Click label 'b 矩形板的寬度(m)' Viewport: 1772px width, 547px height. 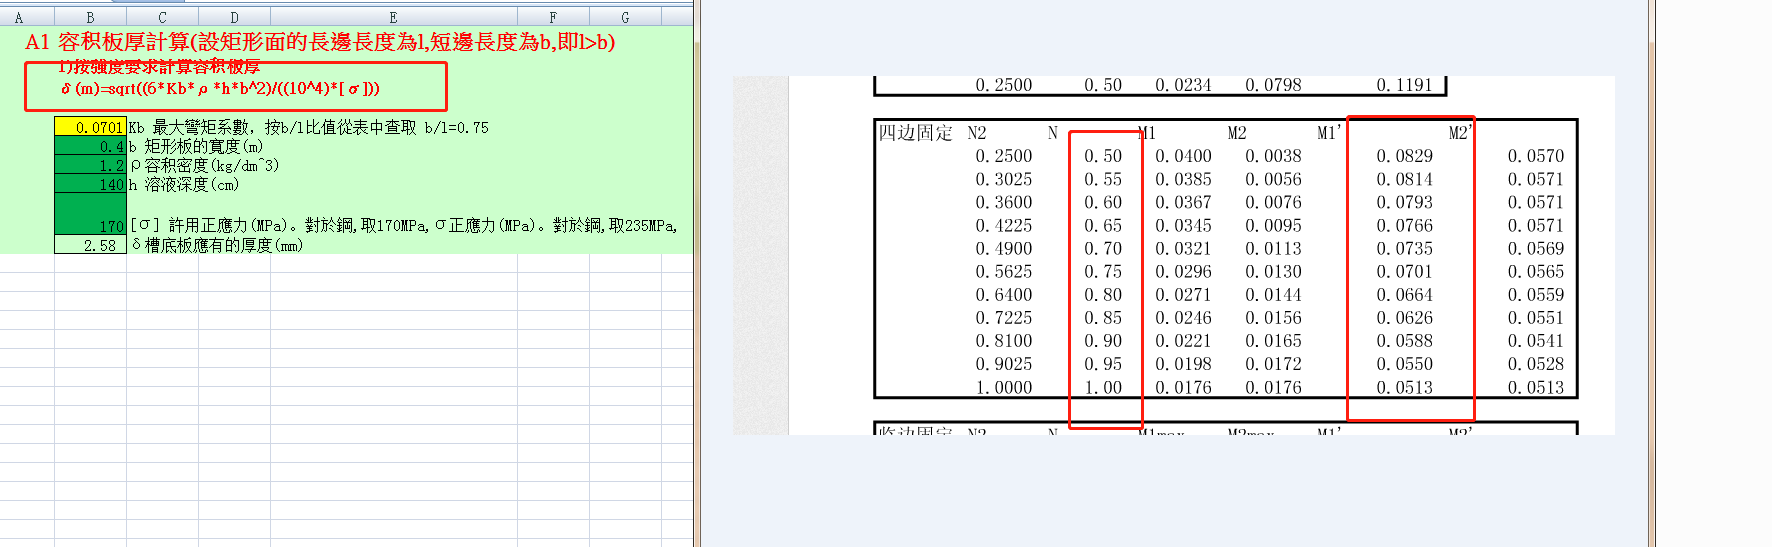pos(196,146)
